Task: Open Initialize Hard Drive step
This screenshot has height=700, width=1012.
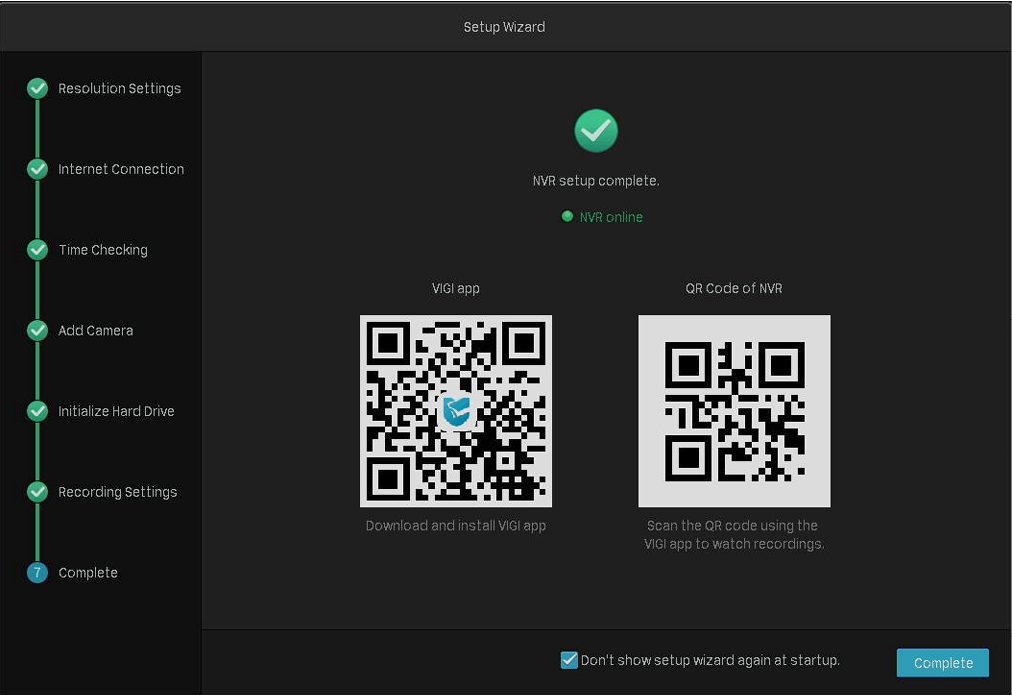Action: [116, 411]
